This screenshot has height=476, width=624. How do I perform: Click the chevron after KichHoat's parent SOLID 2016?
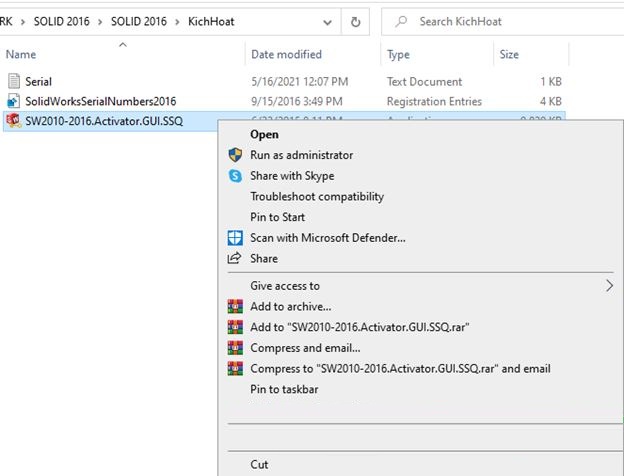pos(177,22)
